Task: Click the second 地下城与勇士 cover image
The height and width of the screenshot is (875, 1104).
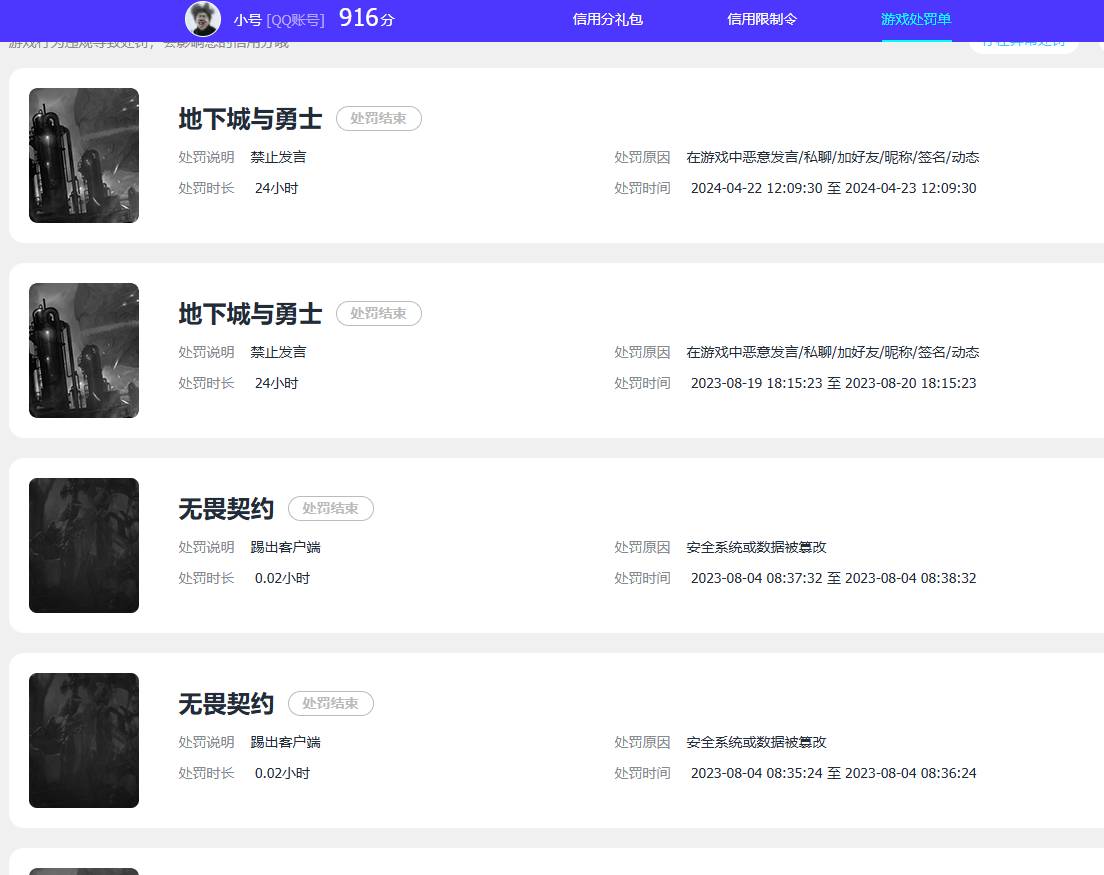Action: pos(83,350)
